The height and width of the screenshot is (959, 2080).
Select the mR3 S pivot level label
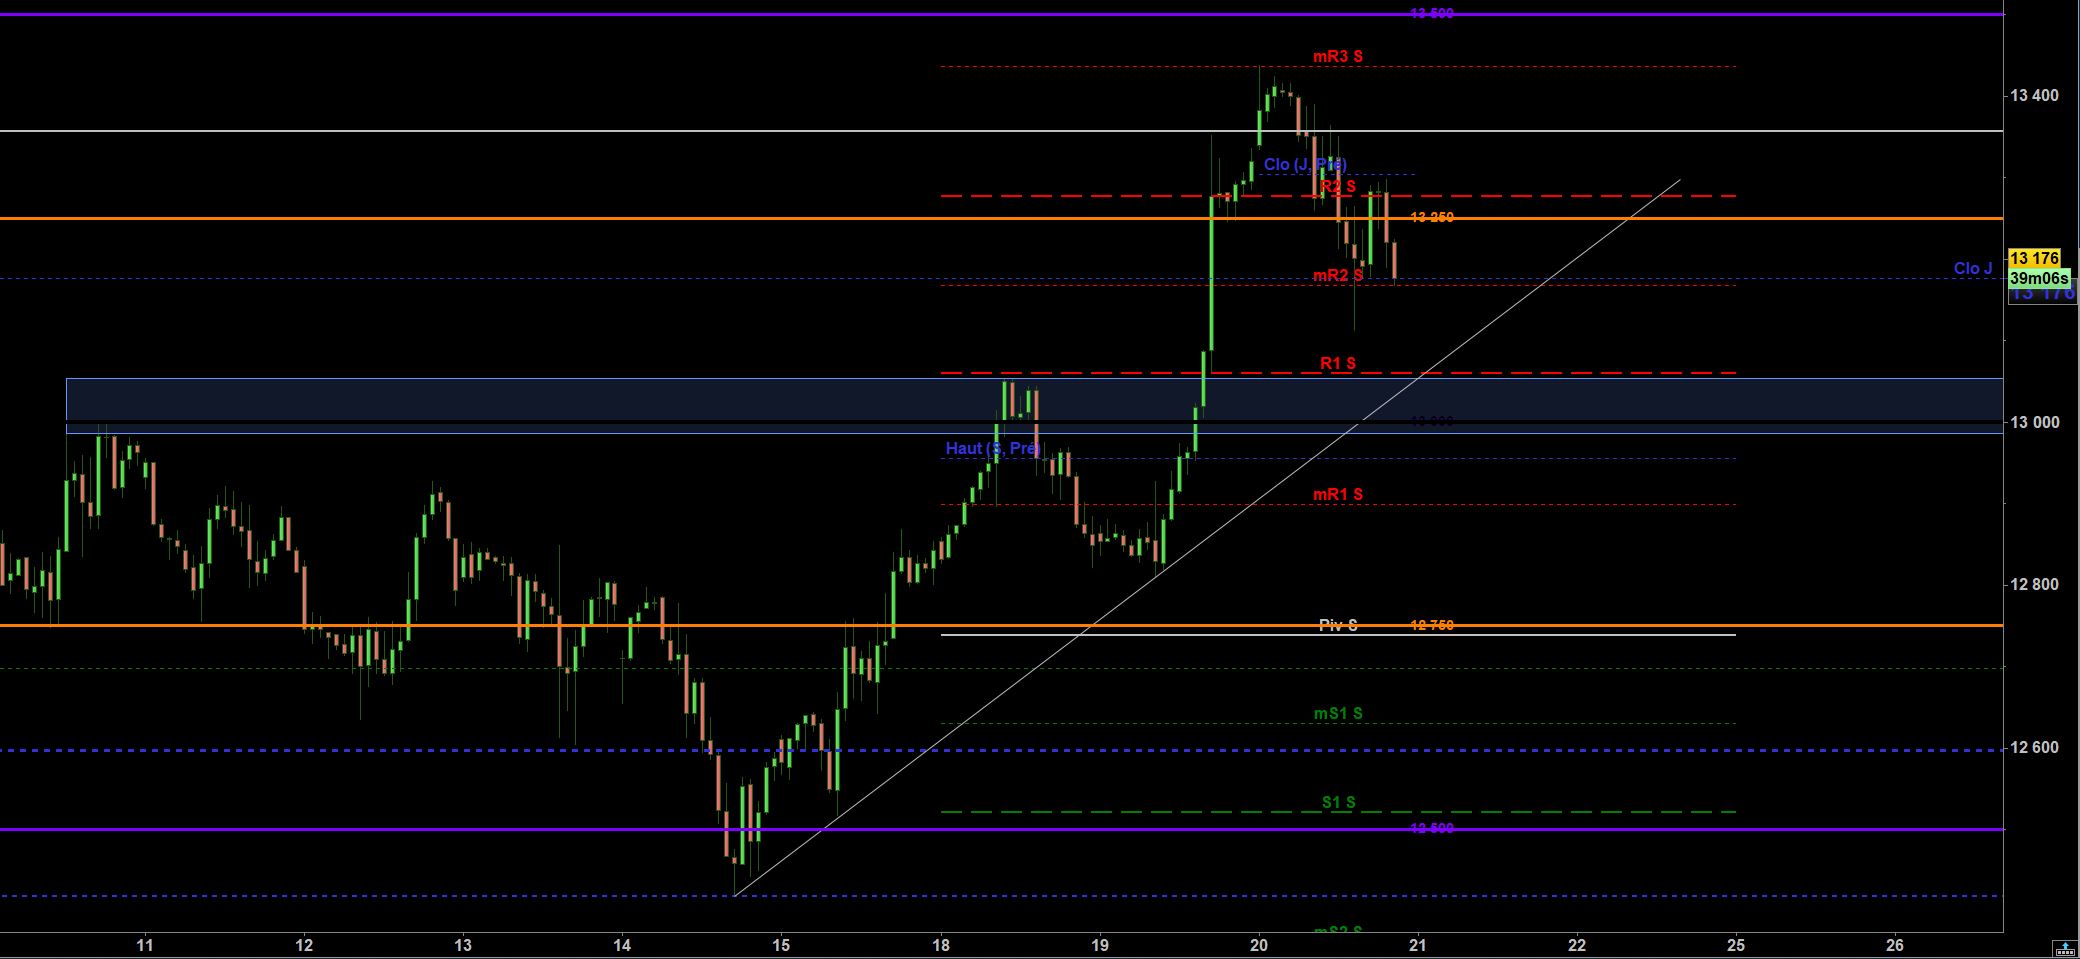pyautogui.click(x=1338, y=57)
